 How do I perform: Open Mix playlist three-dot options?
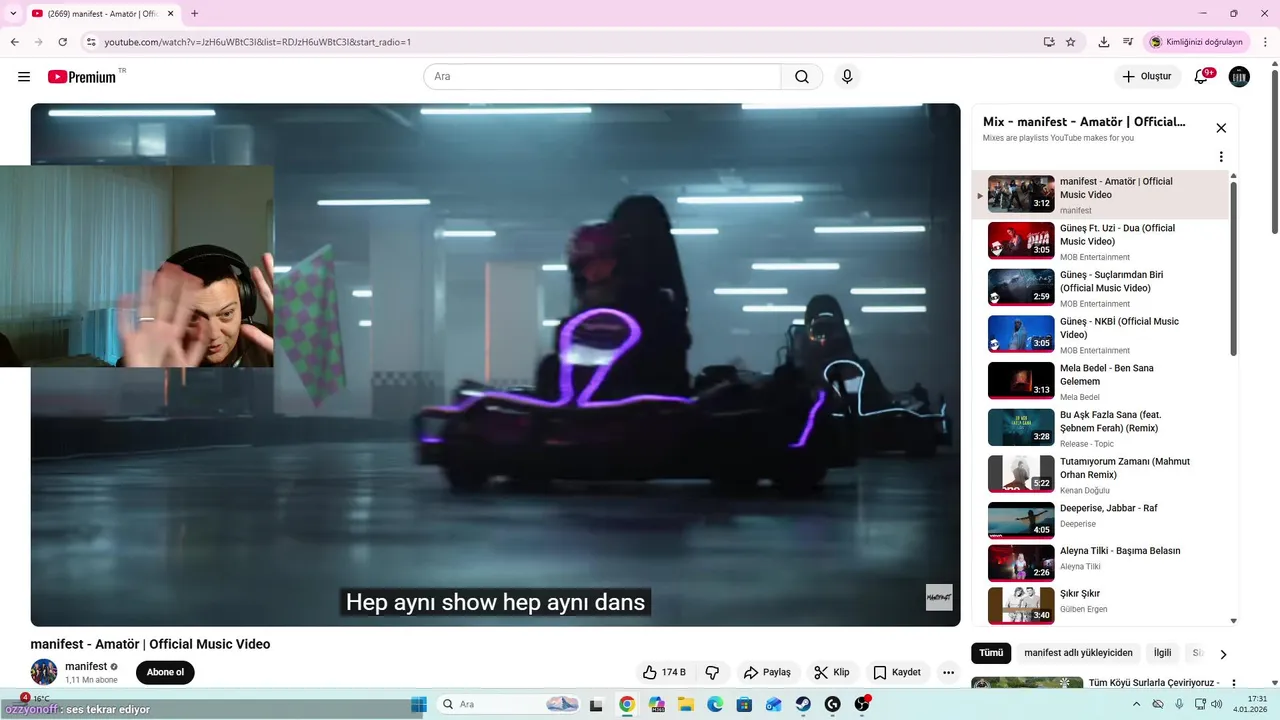tap(1221, 157)
